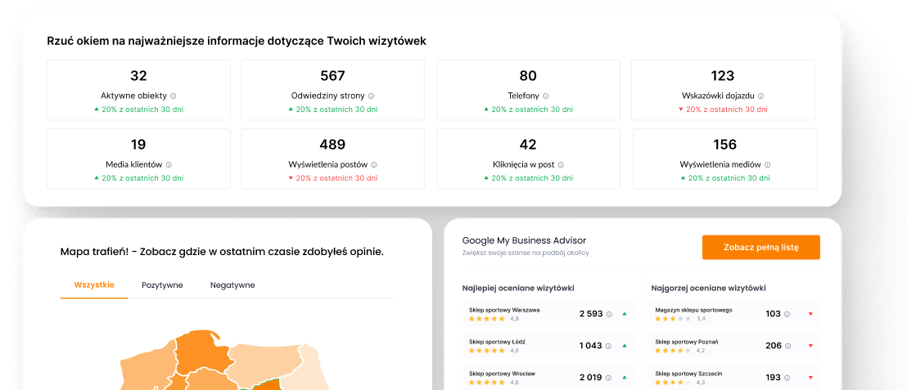
Task: Switch to the Negatywne tab
Action: click(x=233, y=285)
